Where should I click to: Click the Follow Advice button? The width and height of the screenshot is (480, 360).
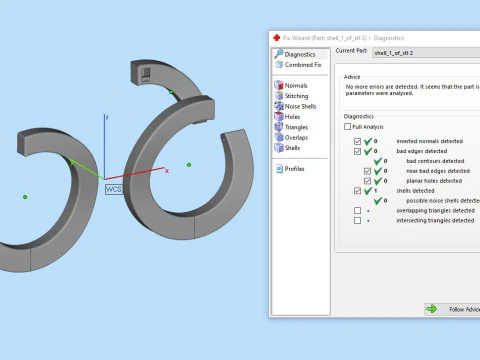pos(452,309)
